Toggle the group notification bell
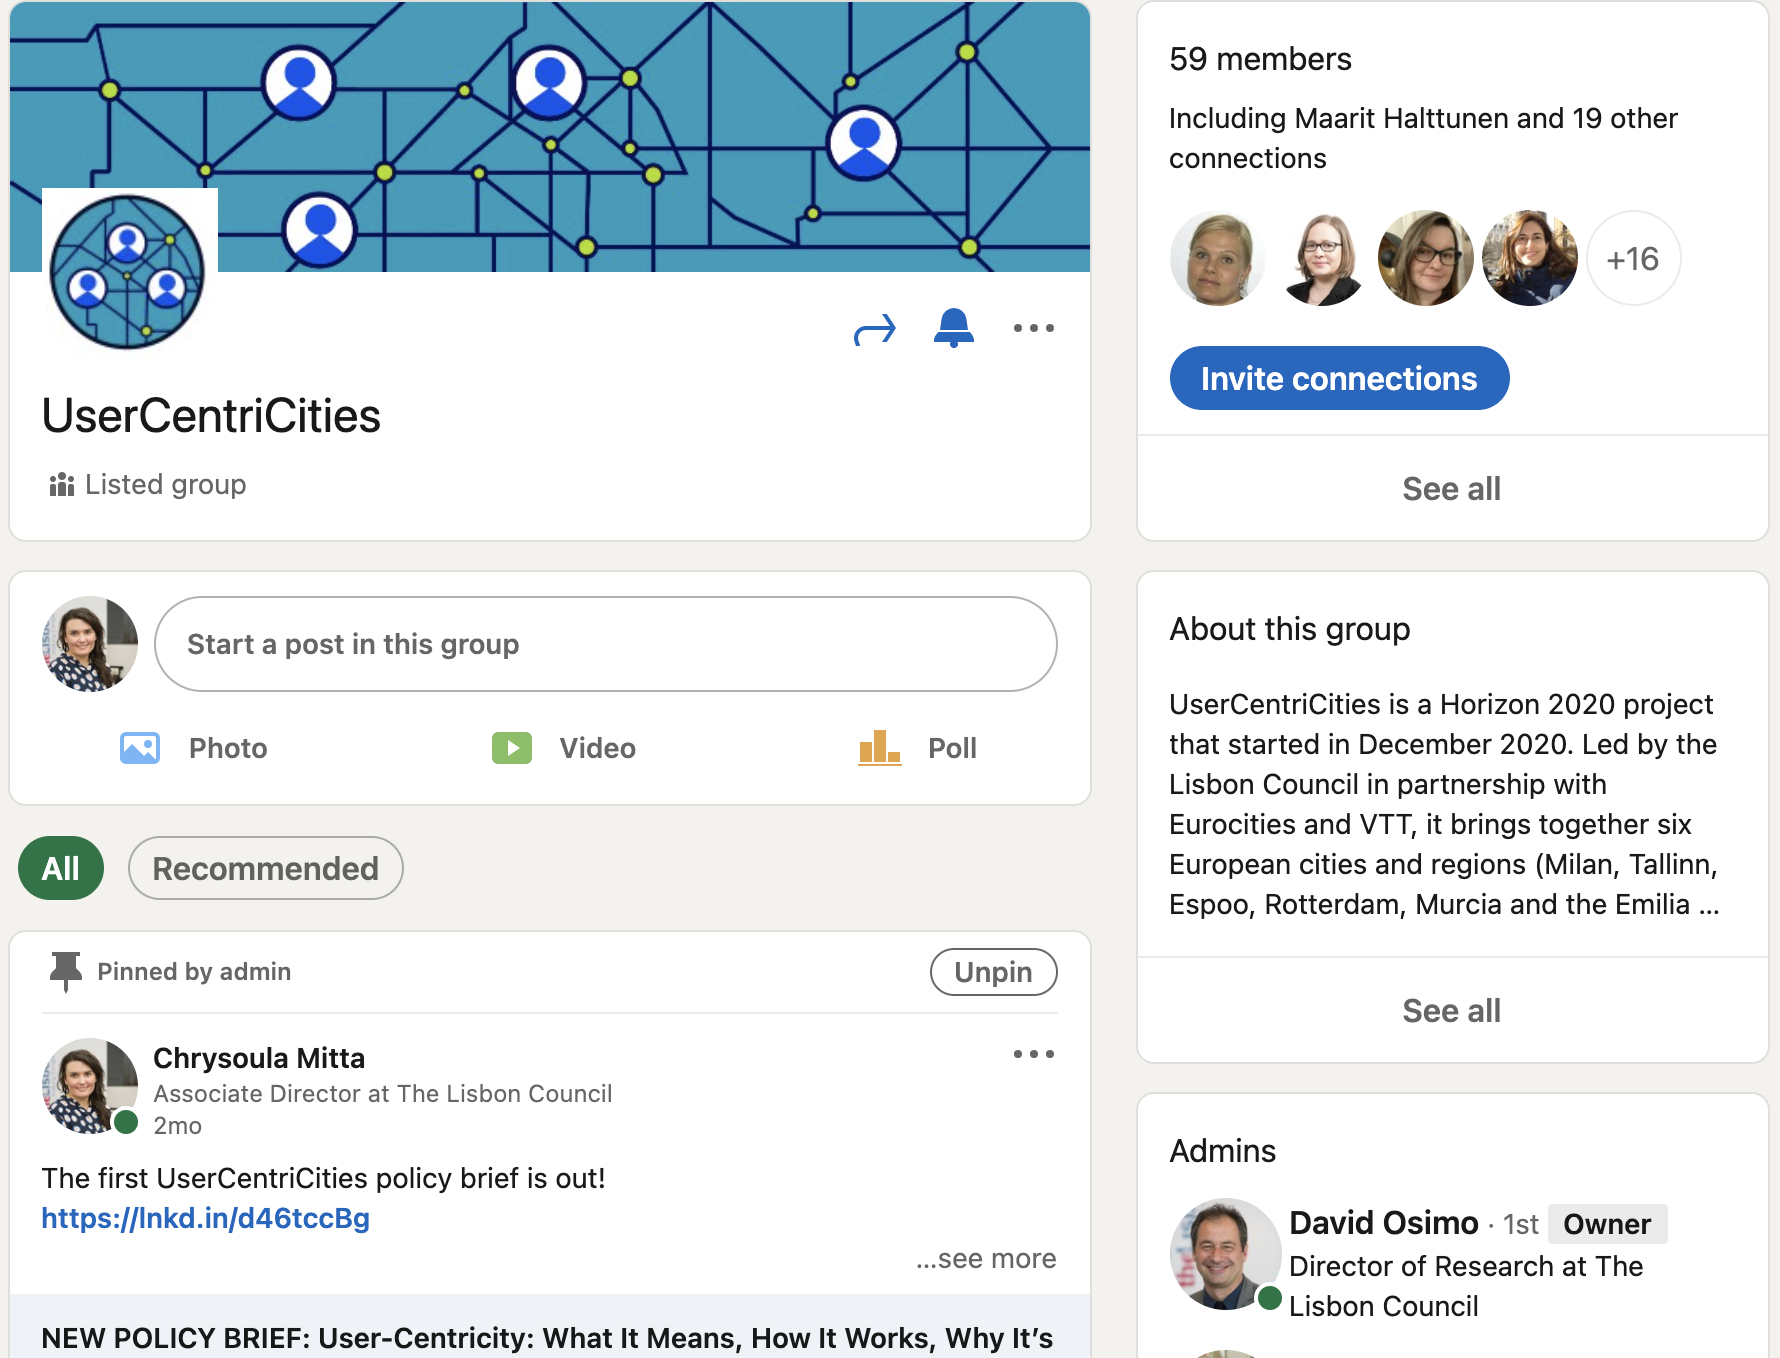 click(x=953, y=328)
